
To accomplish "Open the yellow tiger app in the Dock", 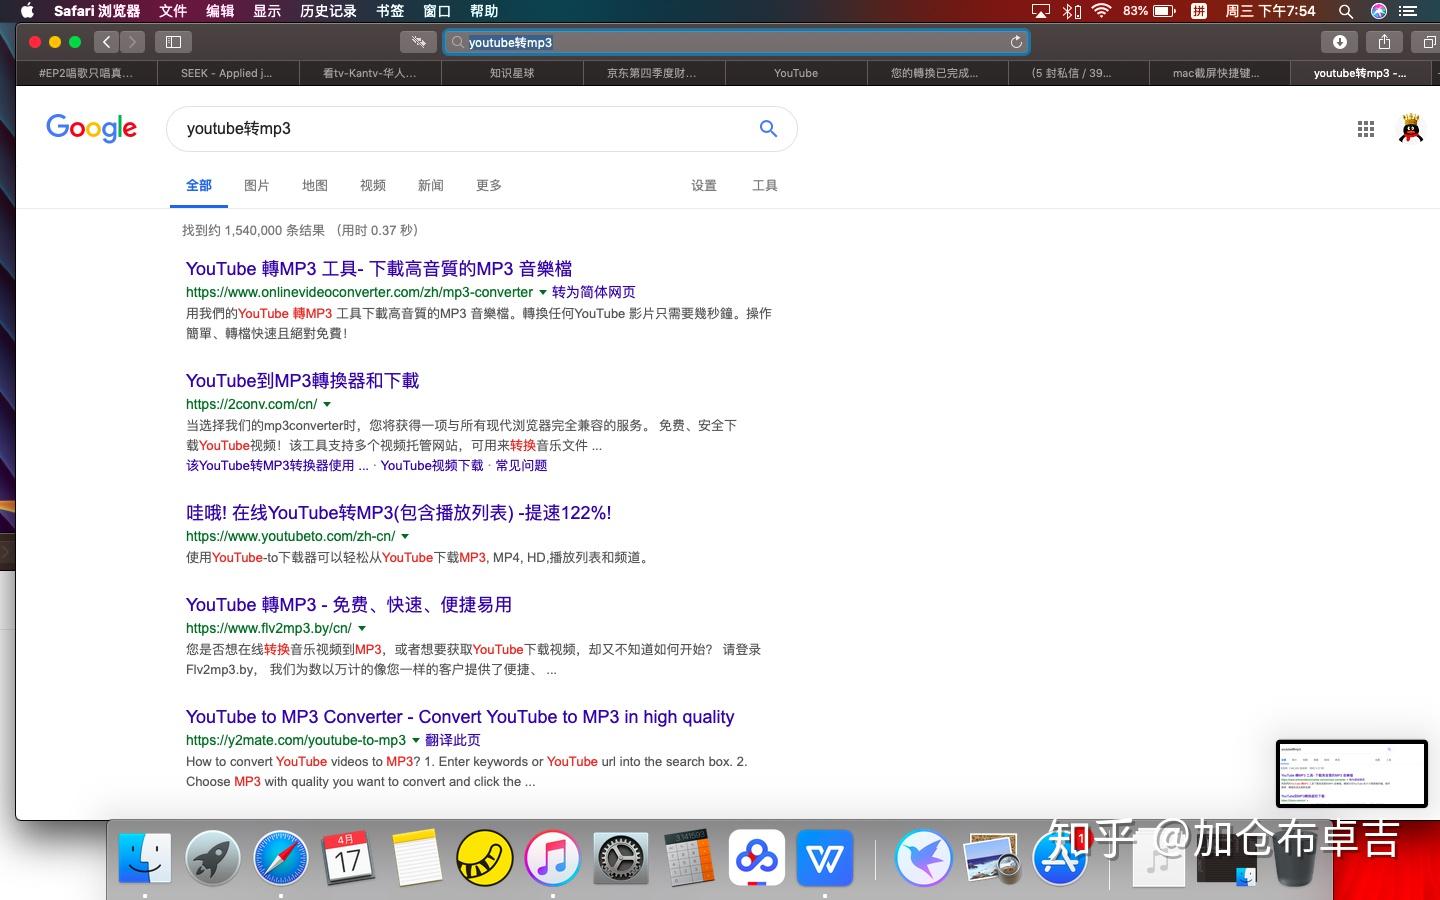I will [484, 858].
